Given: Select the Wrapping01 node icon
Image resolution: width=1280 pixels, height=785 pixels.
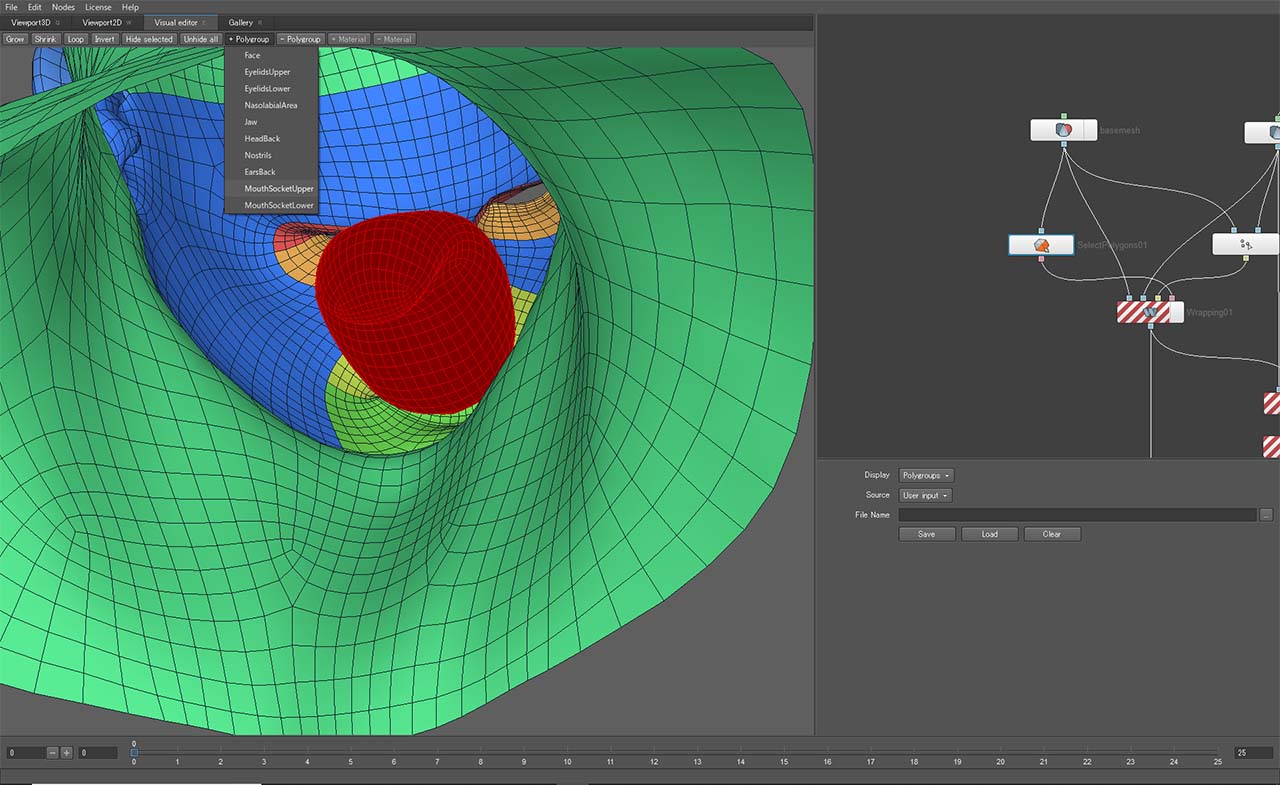Looking at the screenshot, I should [x=1149, y=312].
